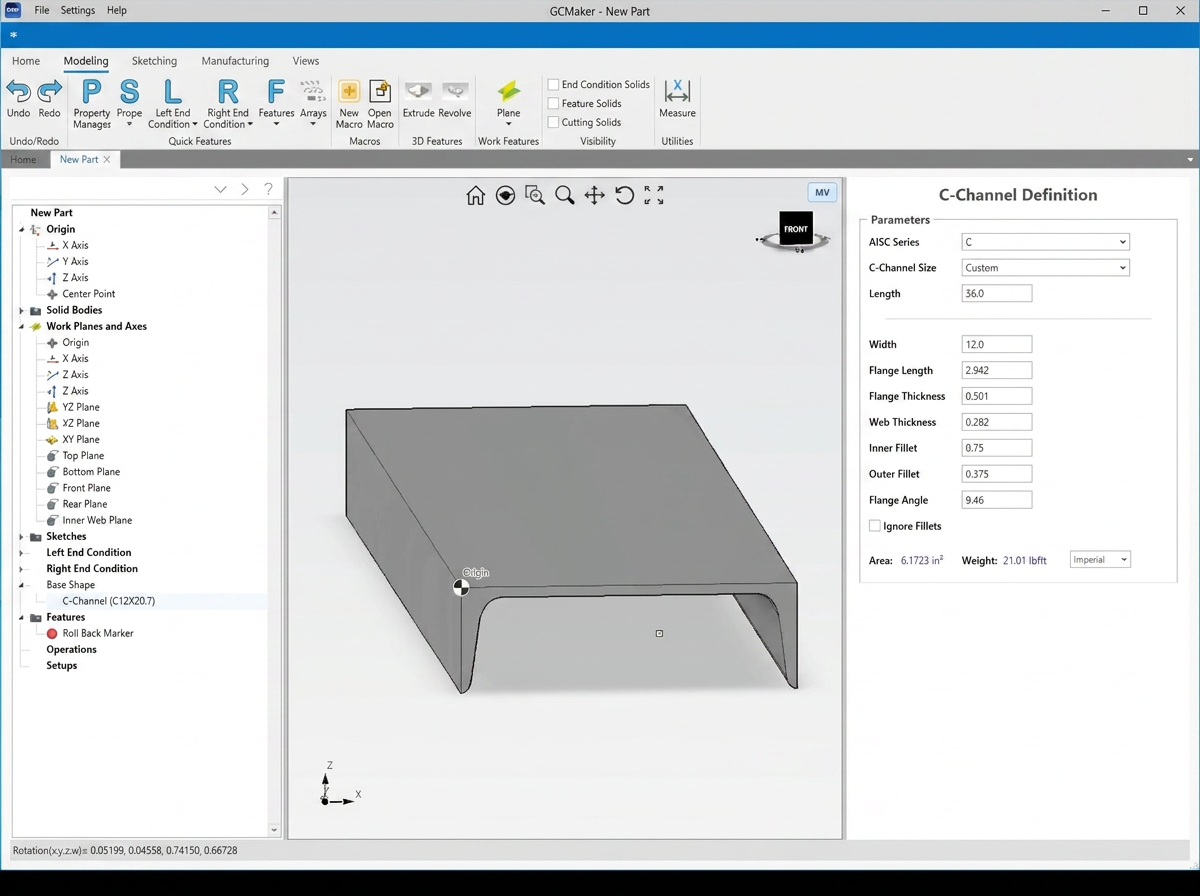1200x896 pixels.
Task: Check the Ignore Fillets box
Action: coord(875,526)
